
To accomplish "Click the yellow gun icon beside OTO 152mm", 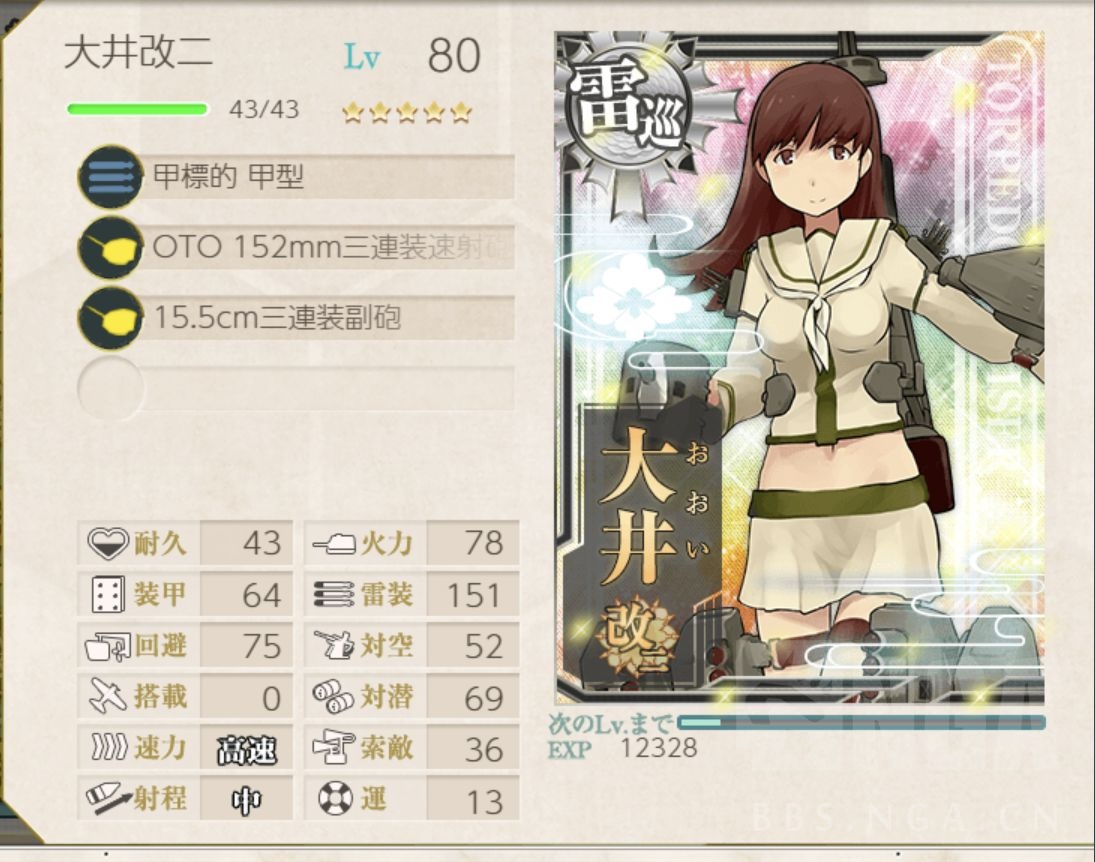I will click(110, 247).
